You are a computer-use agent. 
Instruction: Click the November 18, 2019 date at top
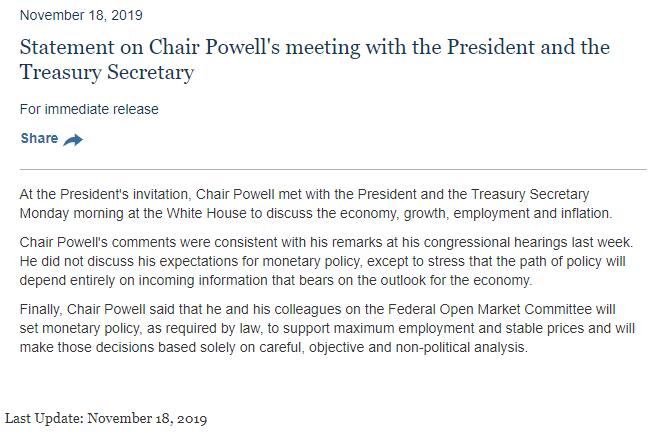pos(81,15)
